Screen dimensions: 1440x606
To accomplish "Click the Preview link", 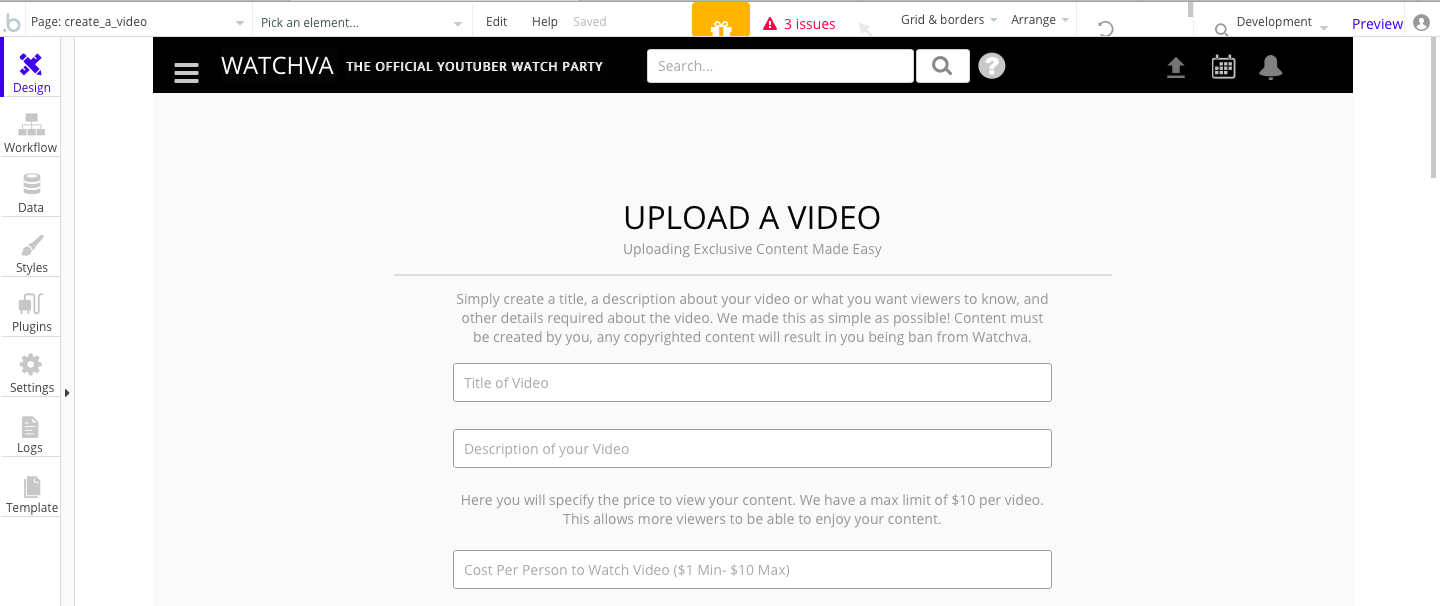I will tap(1377, 24).
